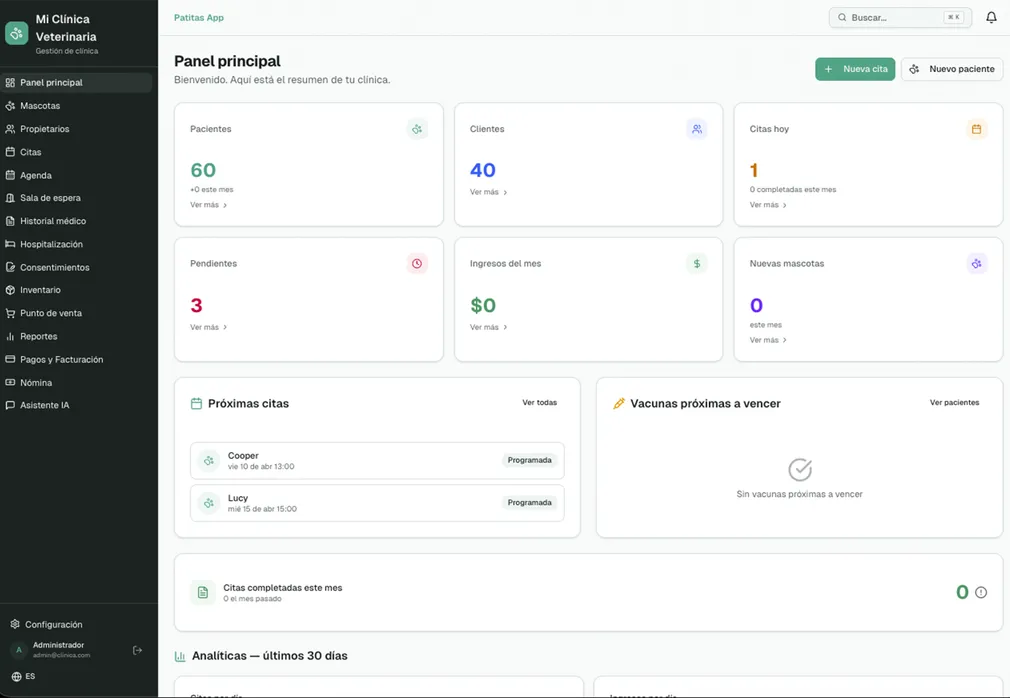Open notifications via the bell icon
Viewport: 1010px width, 698px height.
990,17
